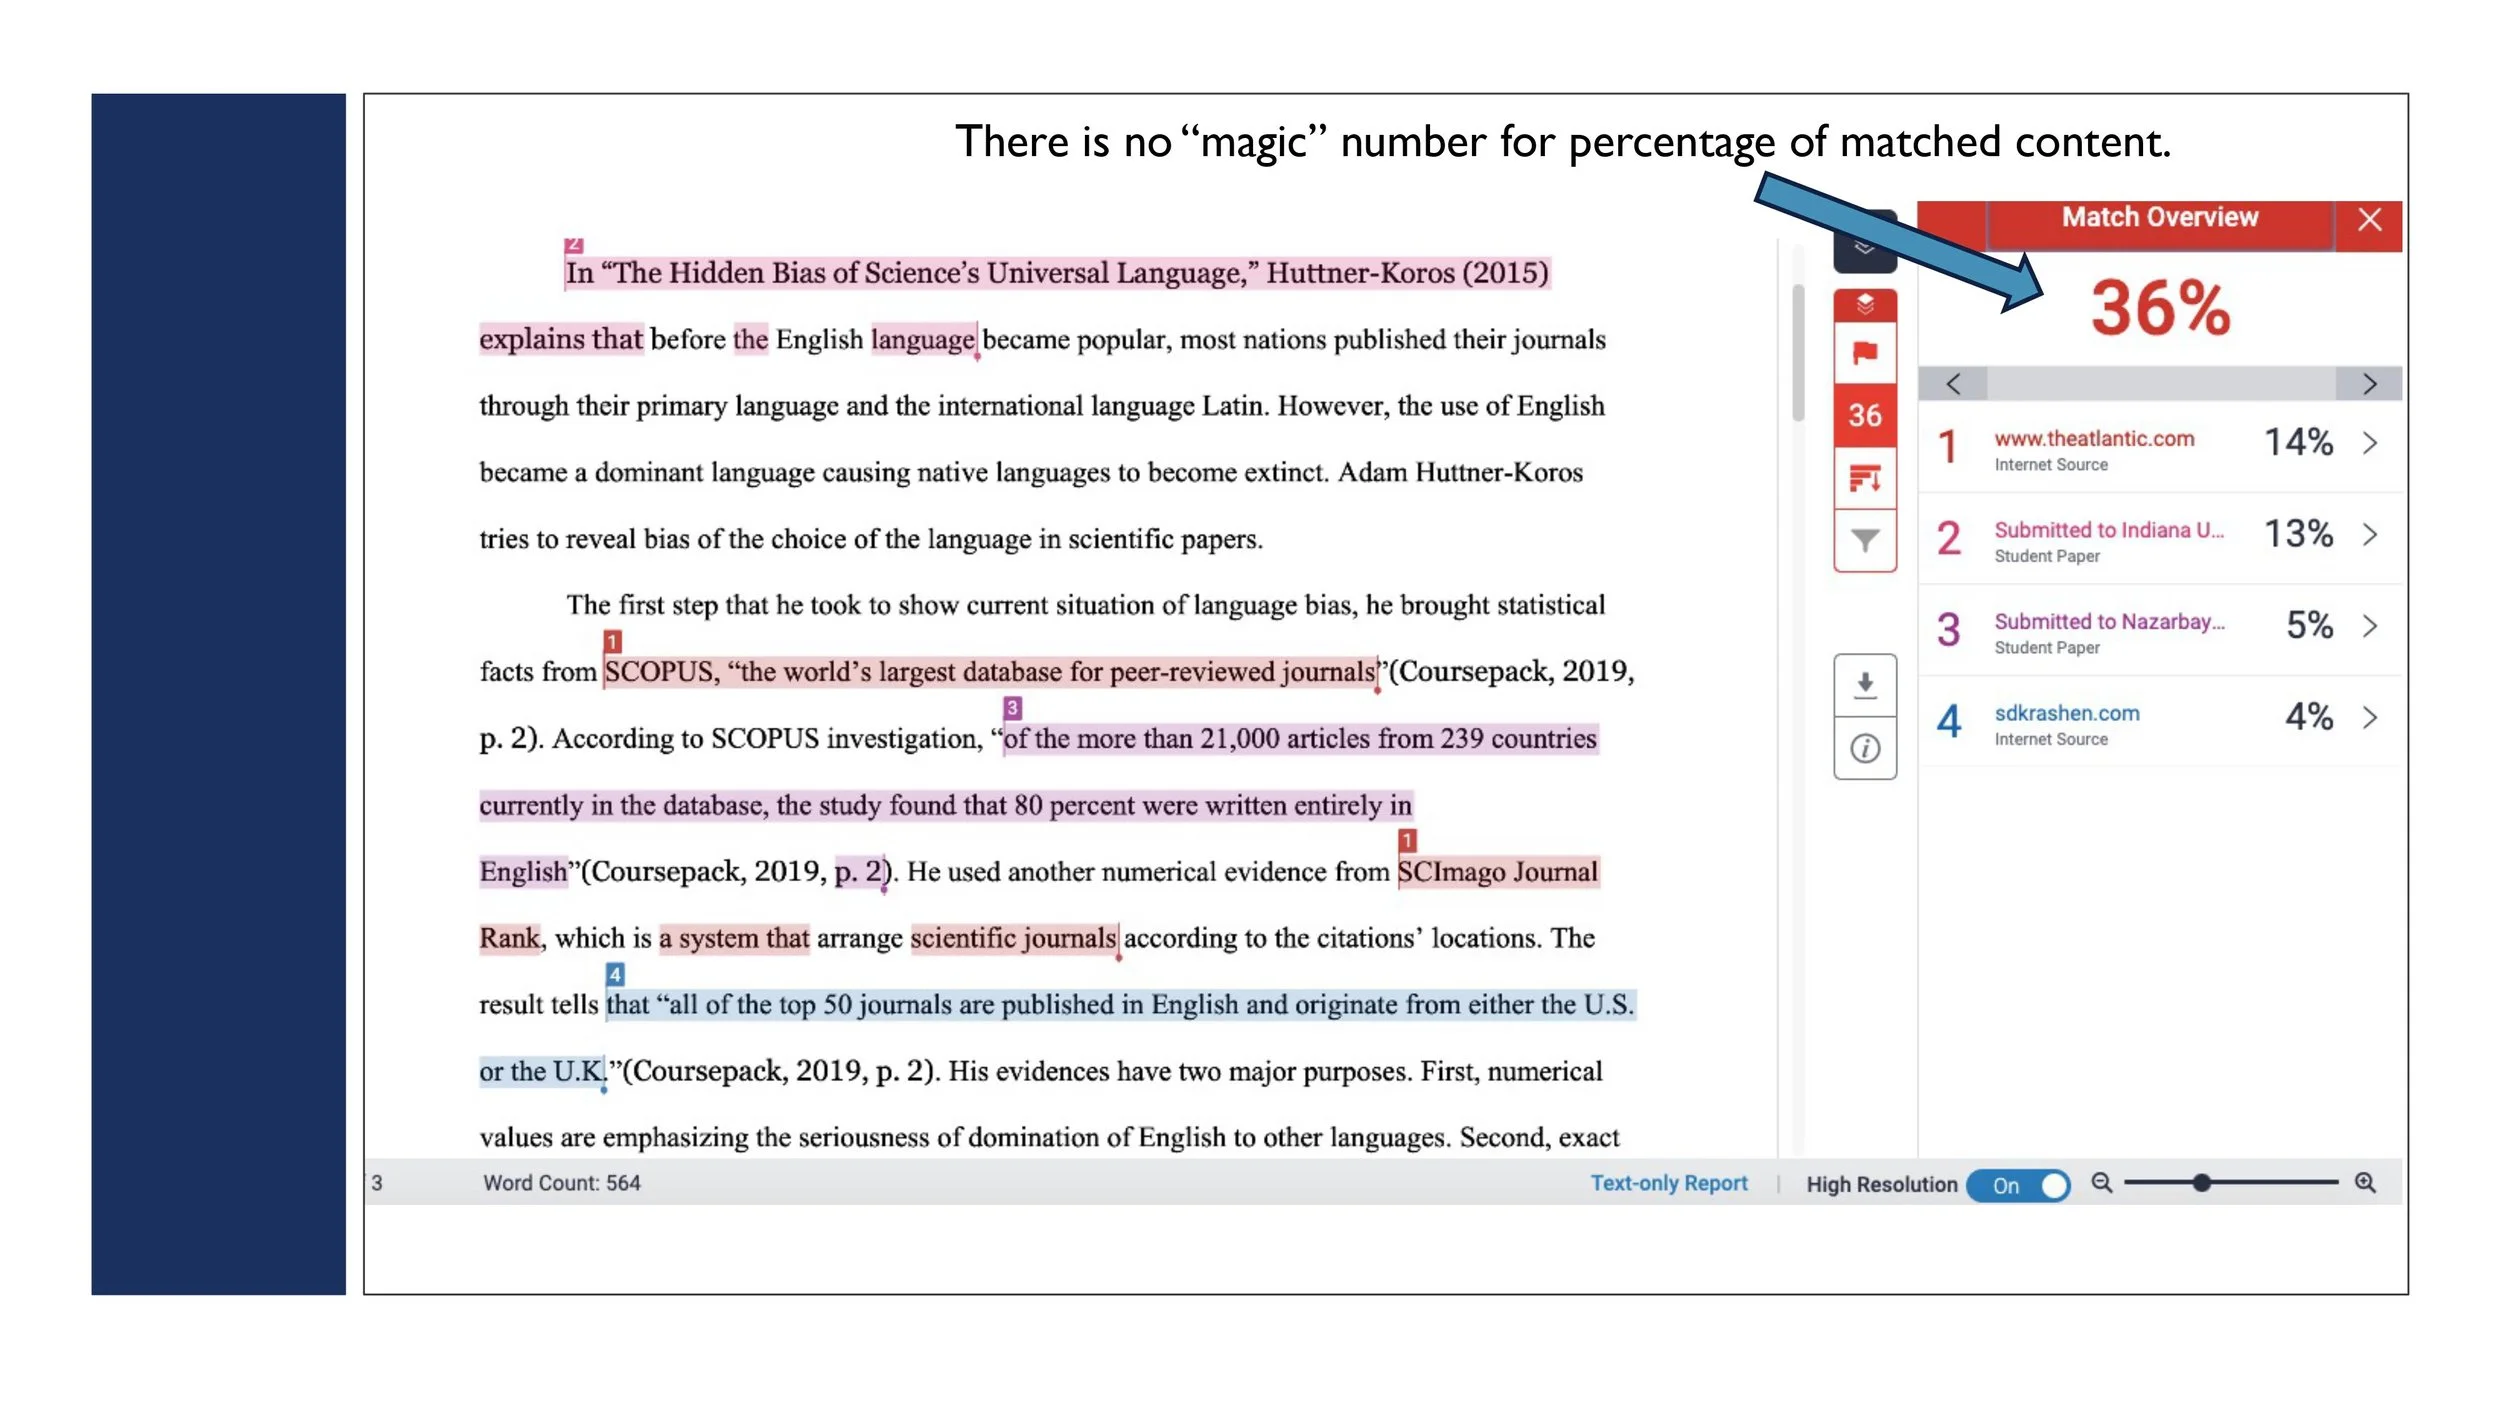Go to previous match with left arrow
The width and height of the screenshot is (2500, 1406).
tap(1952, 384)
